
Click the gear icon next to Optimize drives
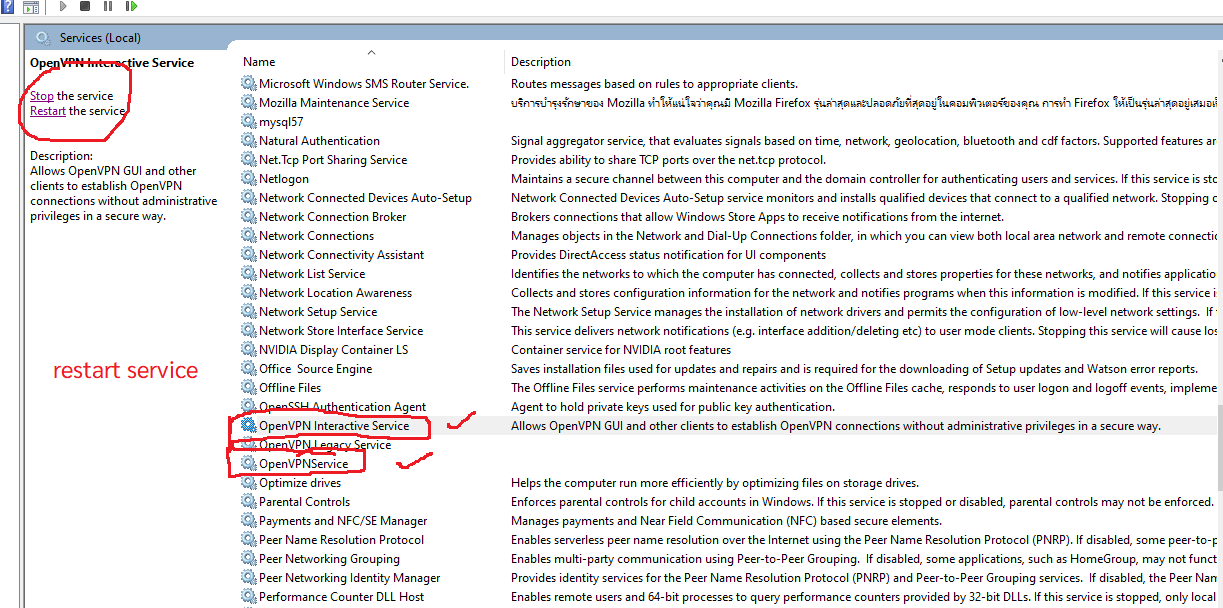tap(249, 483)
